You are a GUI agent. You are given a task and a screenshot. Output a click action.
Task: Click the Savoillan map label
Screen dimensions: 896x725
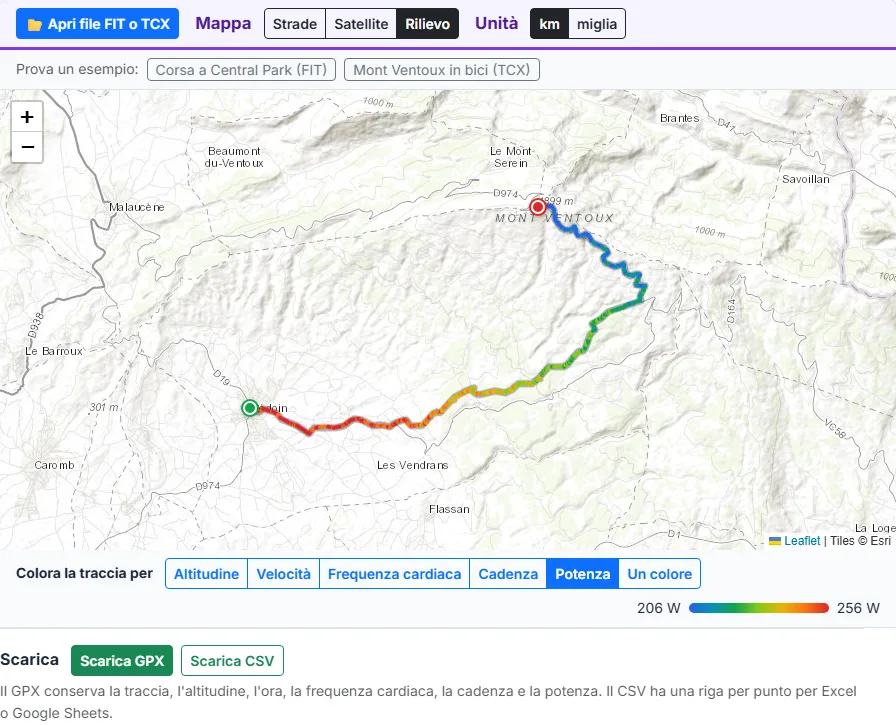tap(806, 179)
